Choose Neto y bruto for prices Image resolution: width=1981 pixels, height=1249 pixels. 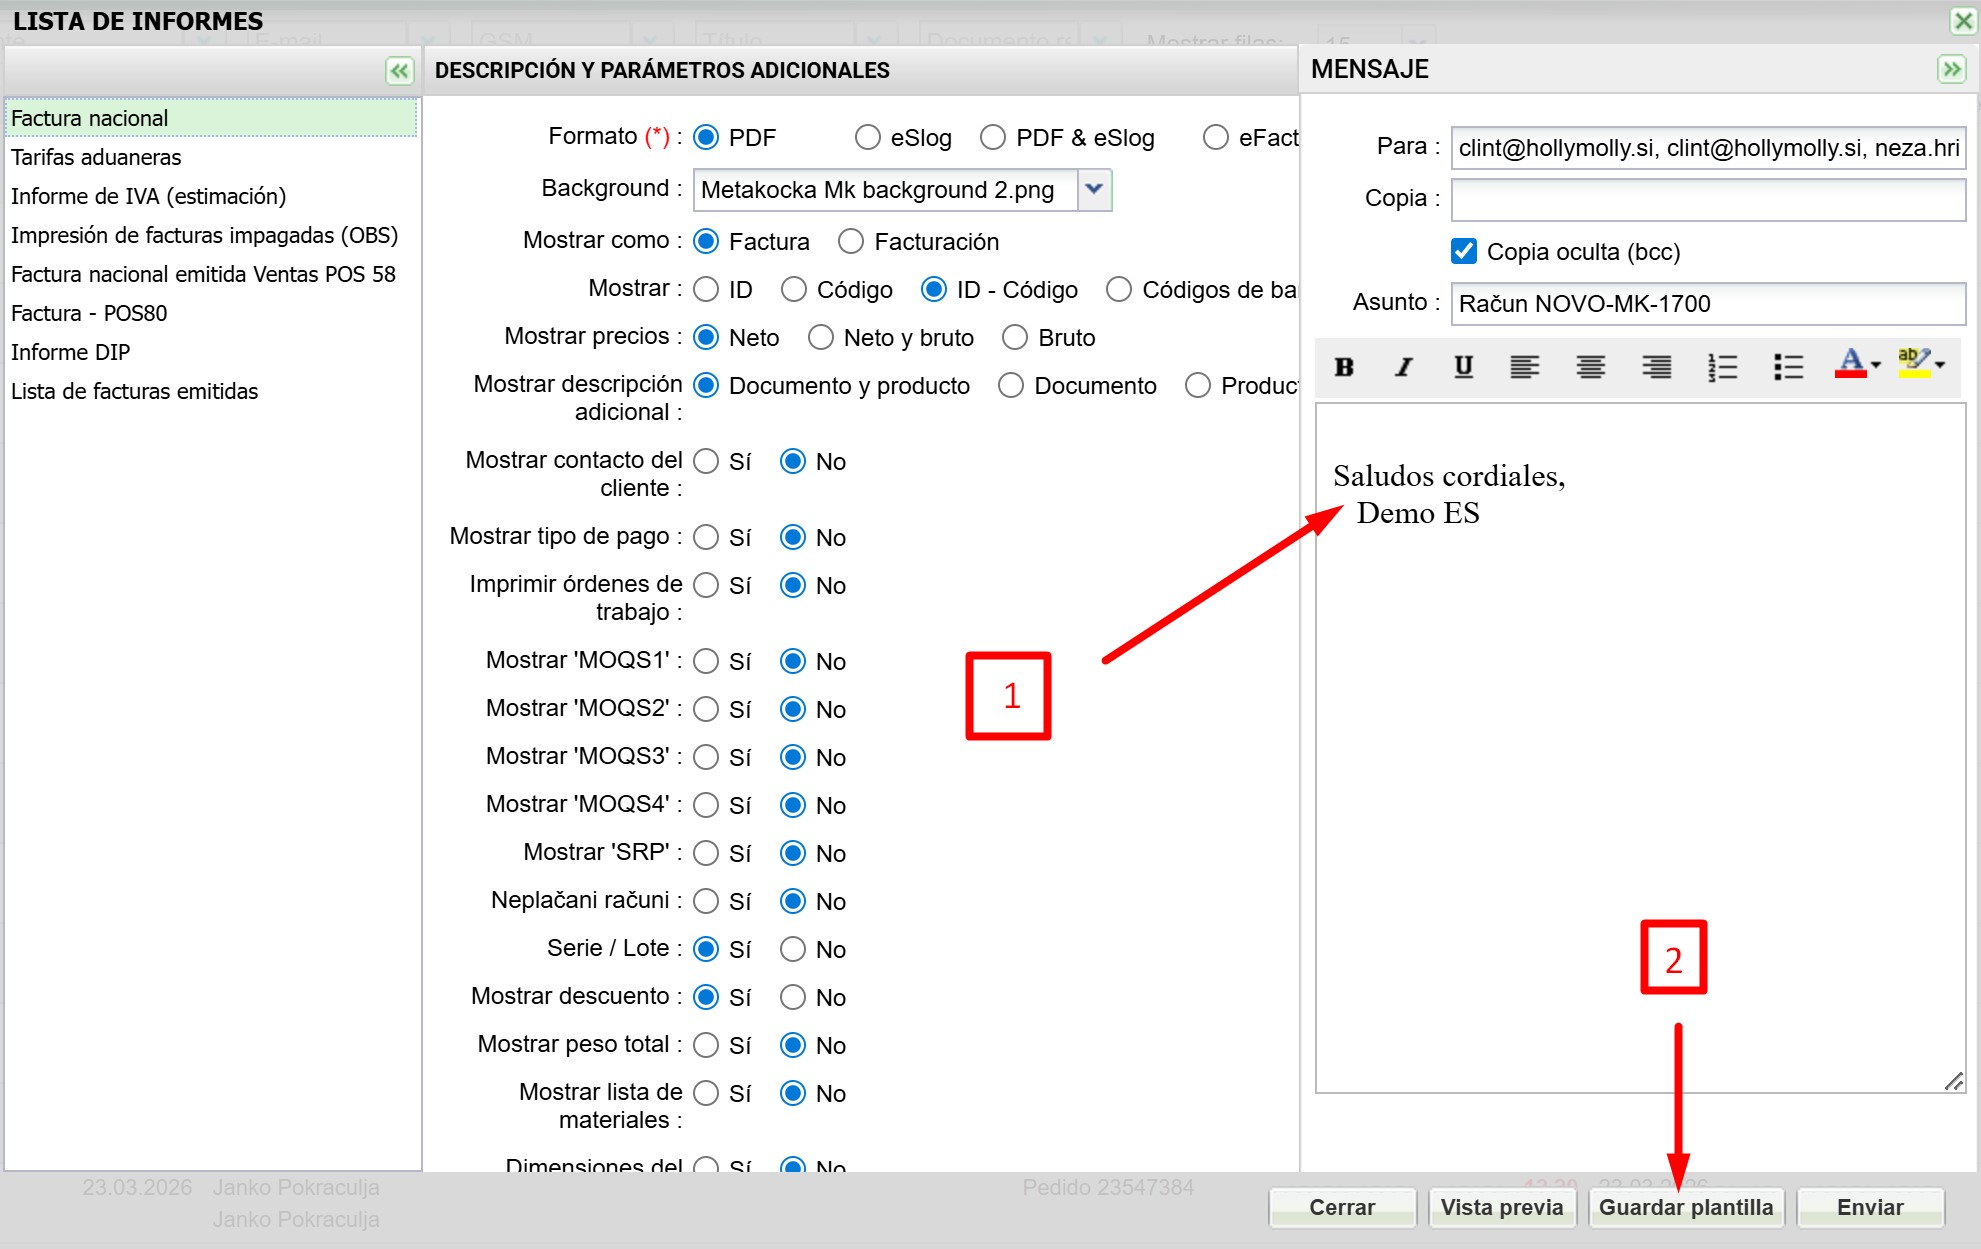pyautogui.click(x=821, y=337)
